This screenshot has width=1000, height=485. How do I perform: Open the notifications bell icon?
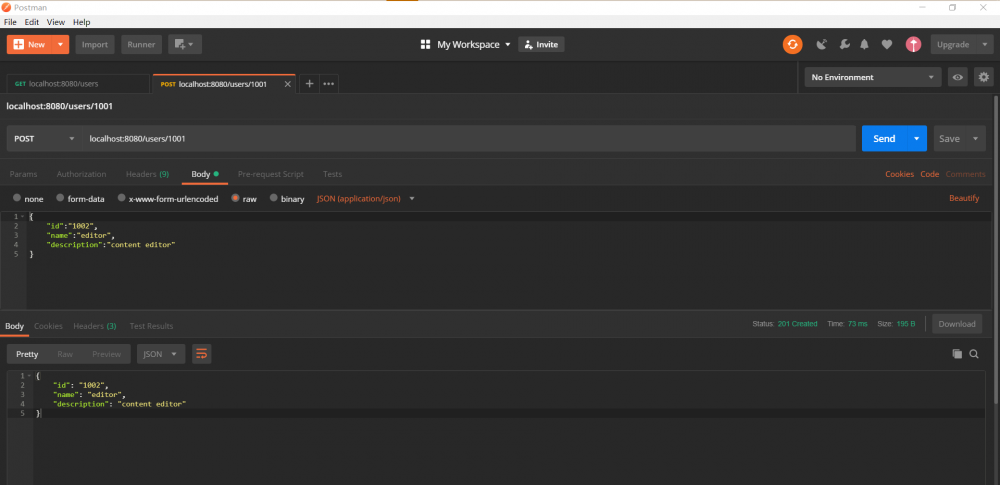pos(865,45)
